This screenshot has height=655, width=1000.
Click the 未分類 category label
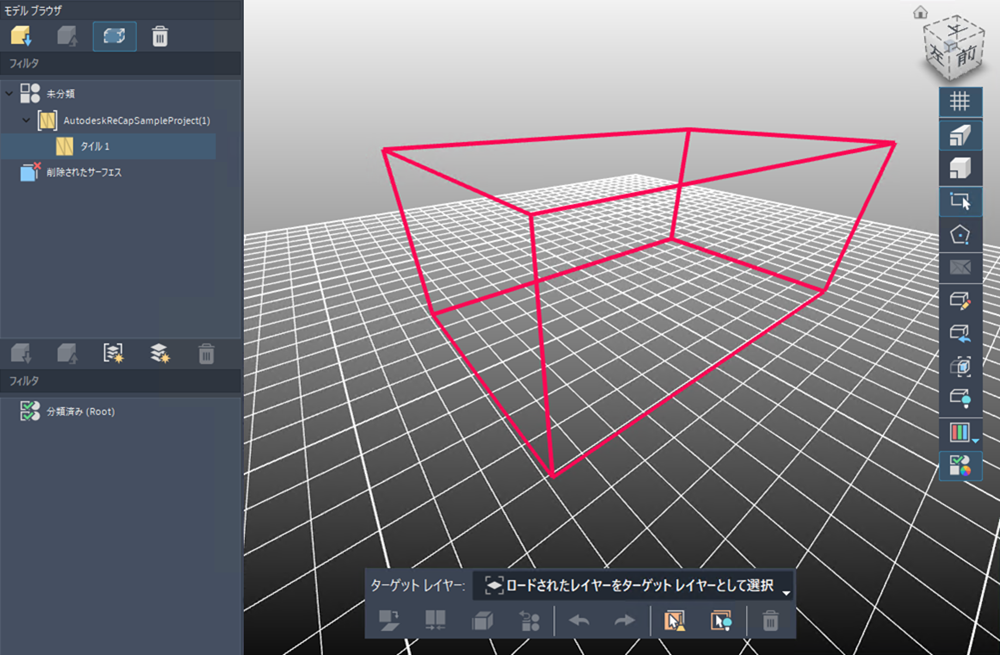tap(61, 94)
